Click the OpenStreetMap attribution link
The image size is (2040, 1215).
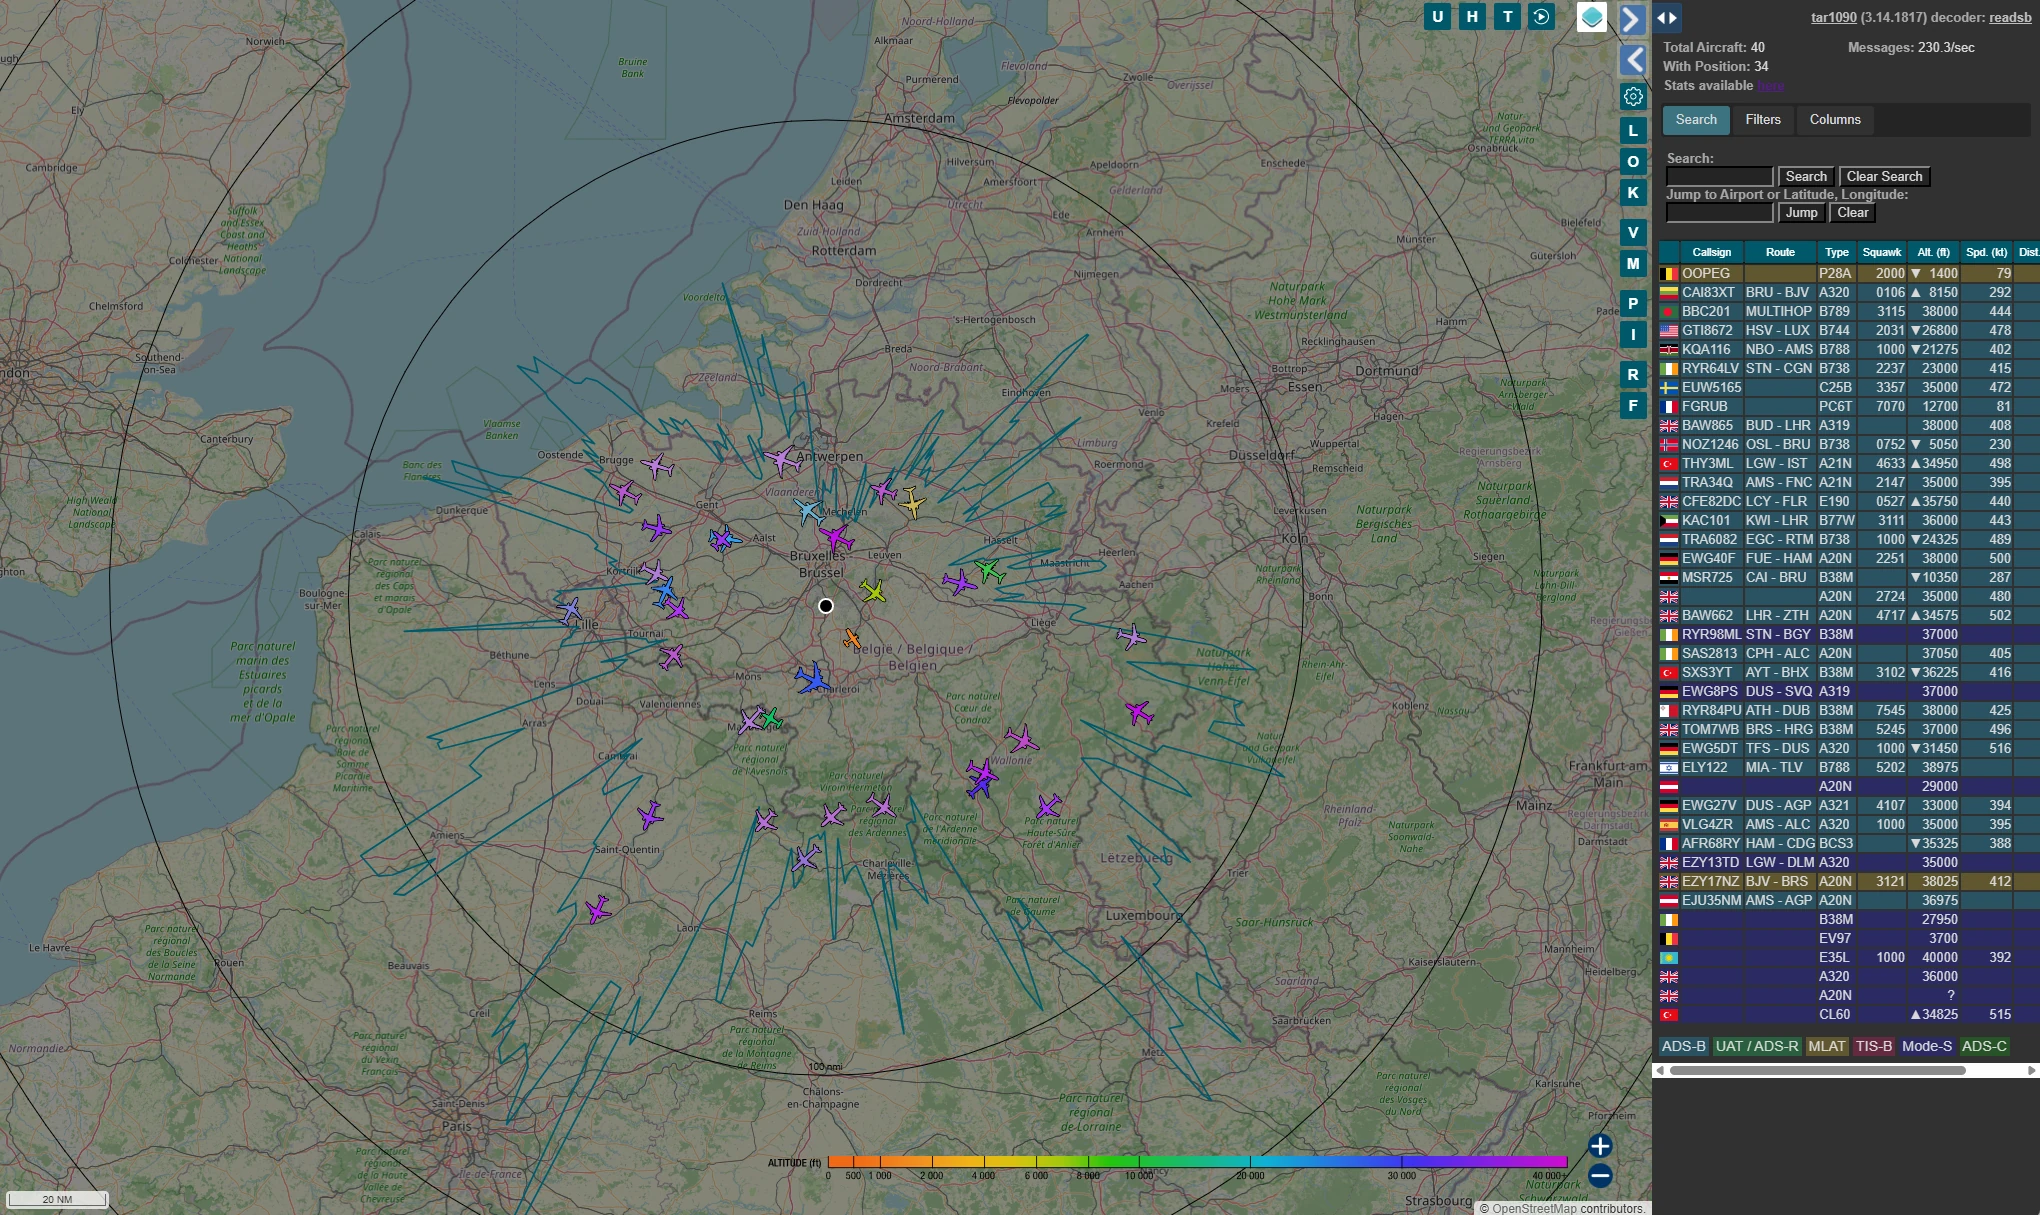pos(1534,1208)
